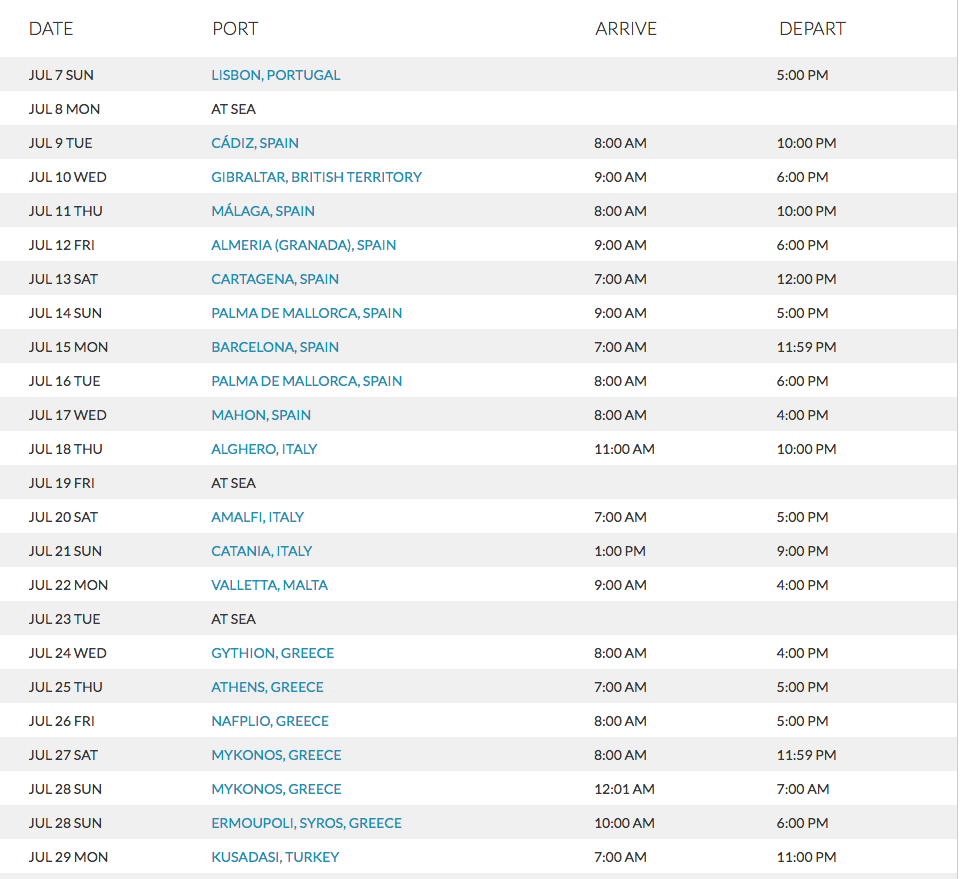Open the Catania, Italy port page
This screenshot has width=960, height=879.
261,551
